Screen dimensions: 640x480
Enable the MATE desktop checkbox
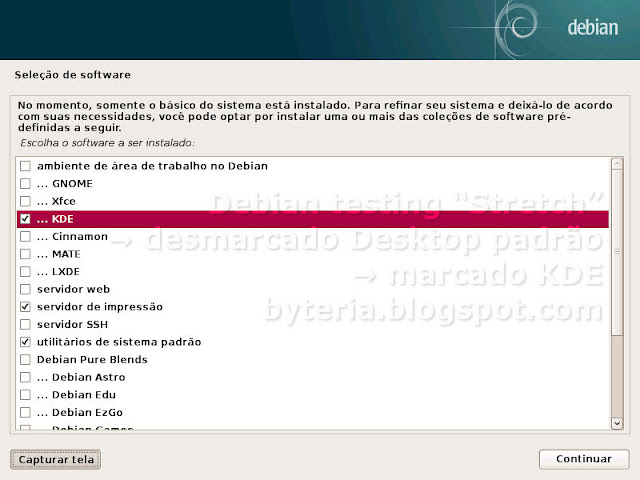tap(25, 254)
